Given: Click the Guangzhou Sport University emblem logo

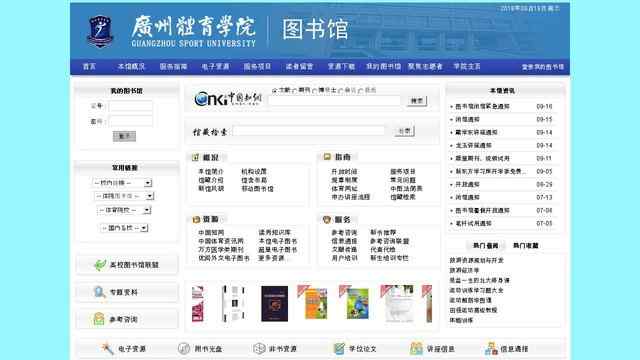Looking at the screenshot, I should (100, 31).
